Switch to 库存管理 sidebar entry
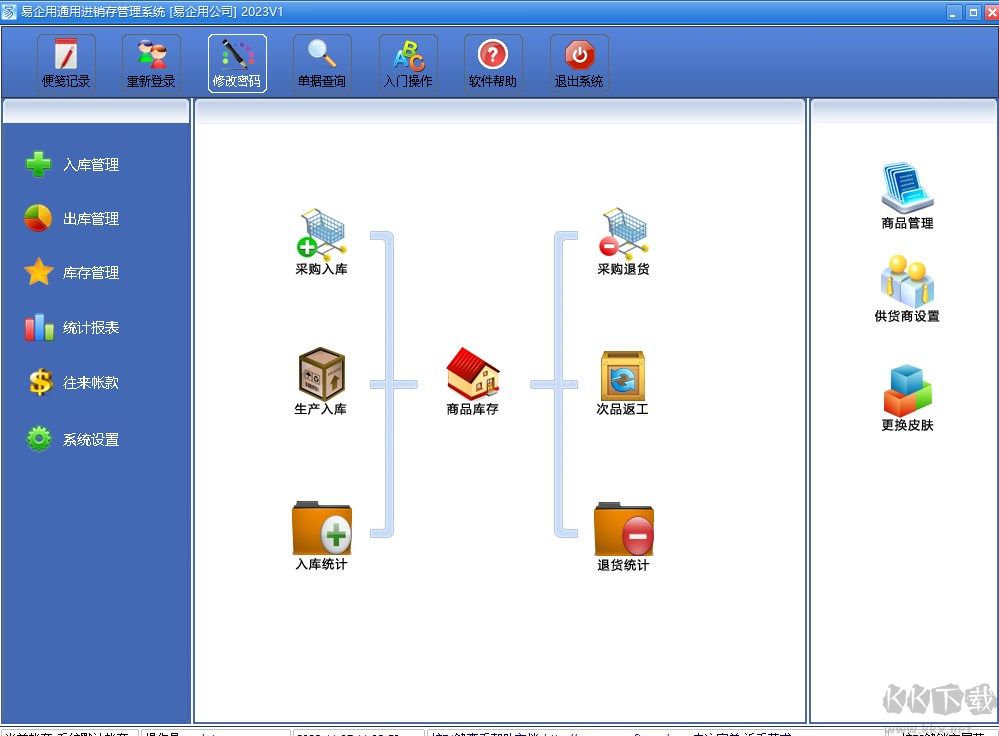999x736 pixels. (x=72, y=273)
